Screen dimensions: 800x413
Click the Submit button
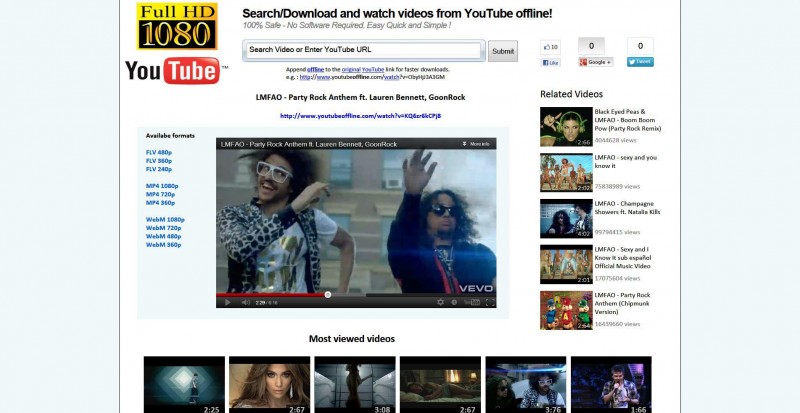pos(503,51)
